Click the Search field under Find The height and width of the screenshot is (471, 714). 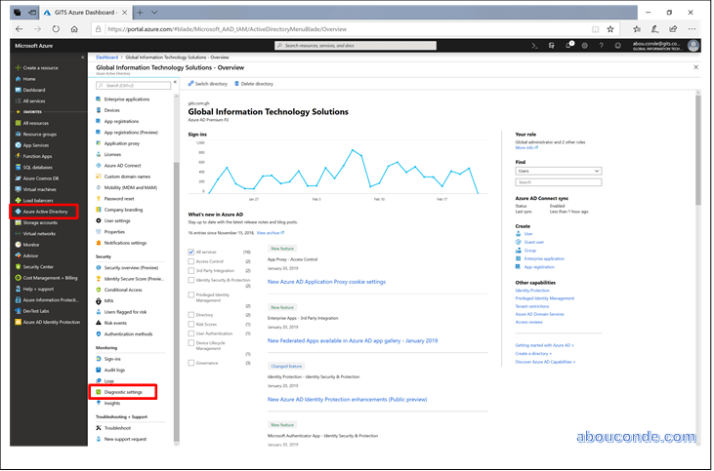[558, 183]
